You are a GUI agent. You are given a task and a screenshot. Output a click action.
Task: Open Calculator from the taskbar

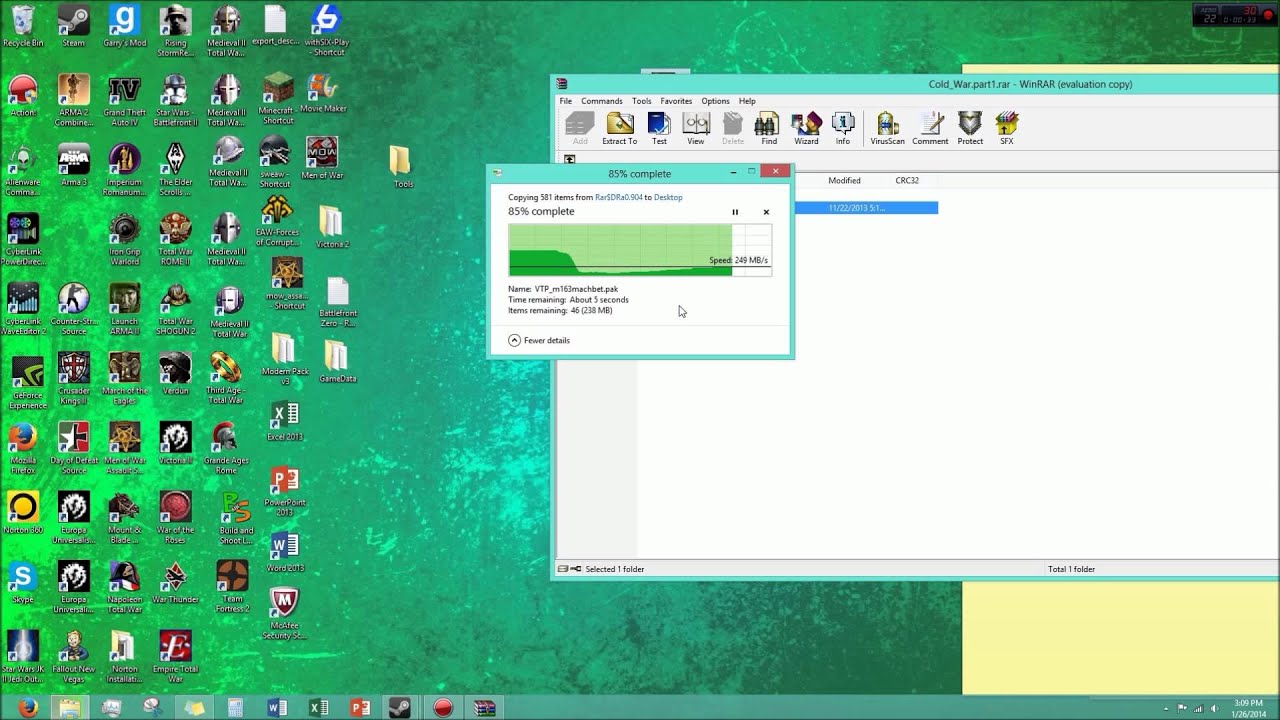click(x=235, y=707)
